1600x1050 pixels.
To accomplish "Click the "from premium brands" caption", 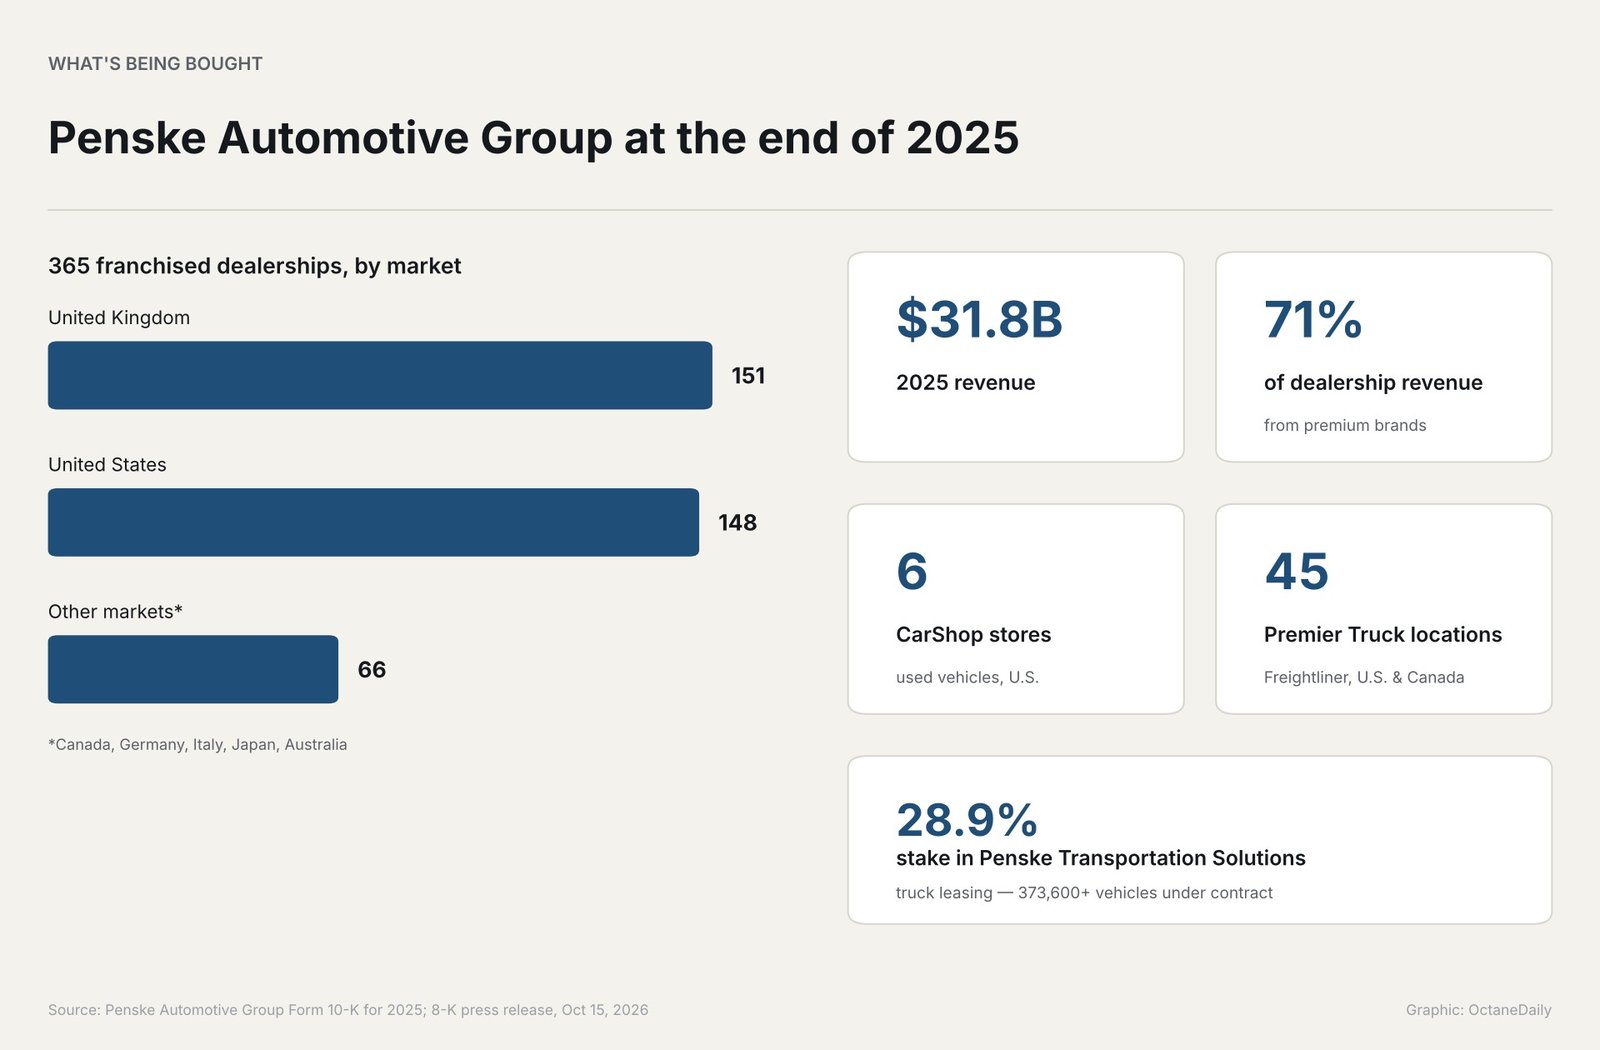I will pyautogui.click(x=1345, y=425).
